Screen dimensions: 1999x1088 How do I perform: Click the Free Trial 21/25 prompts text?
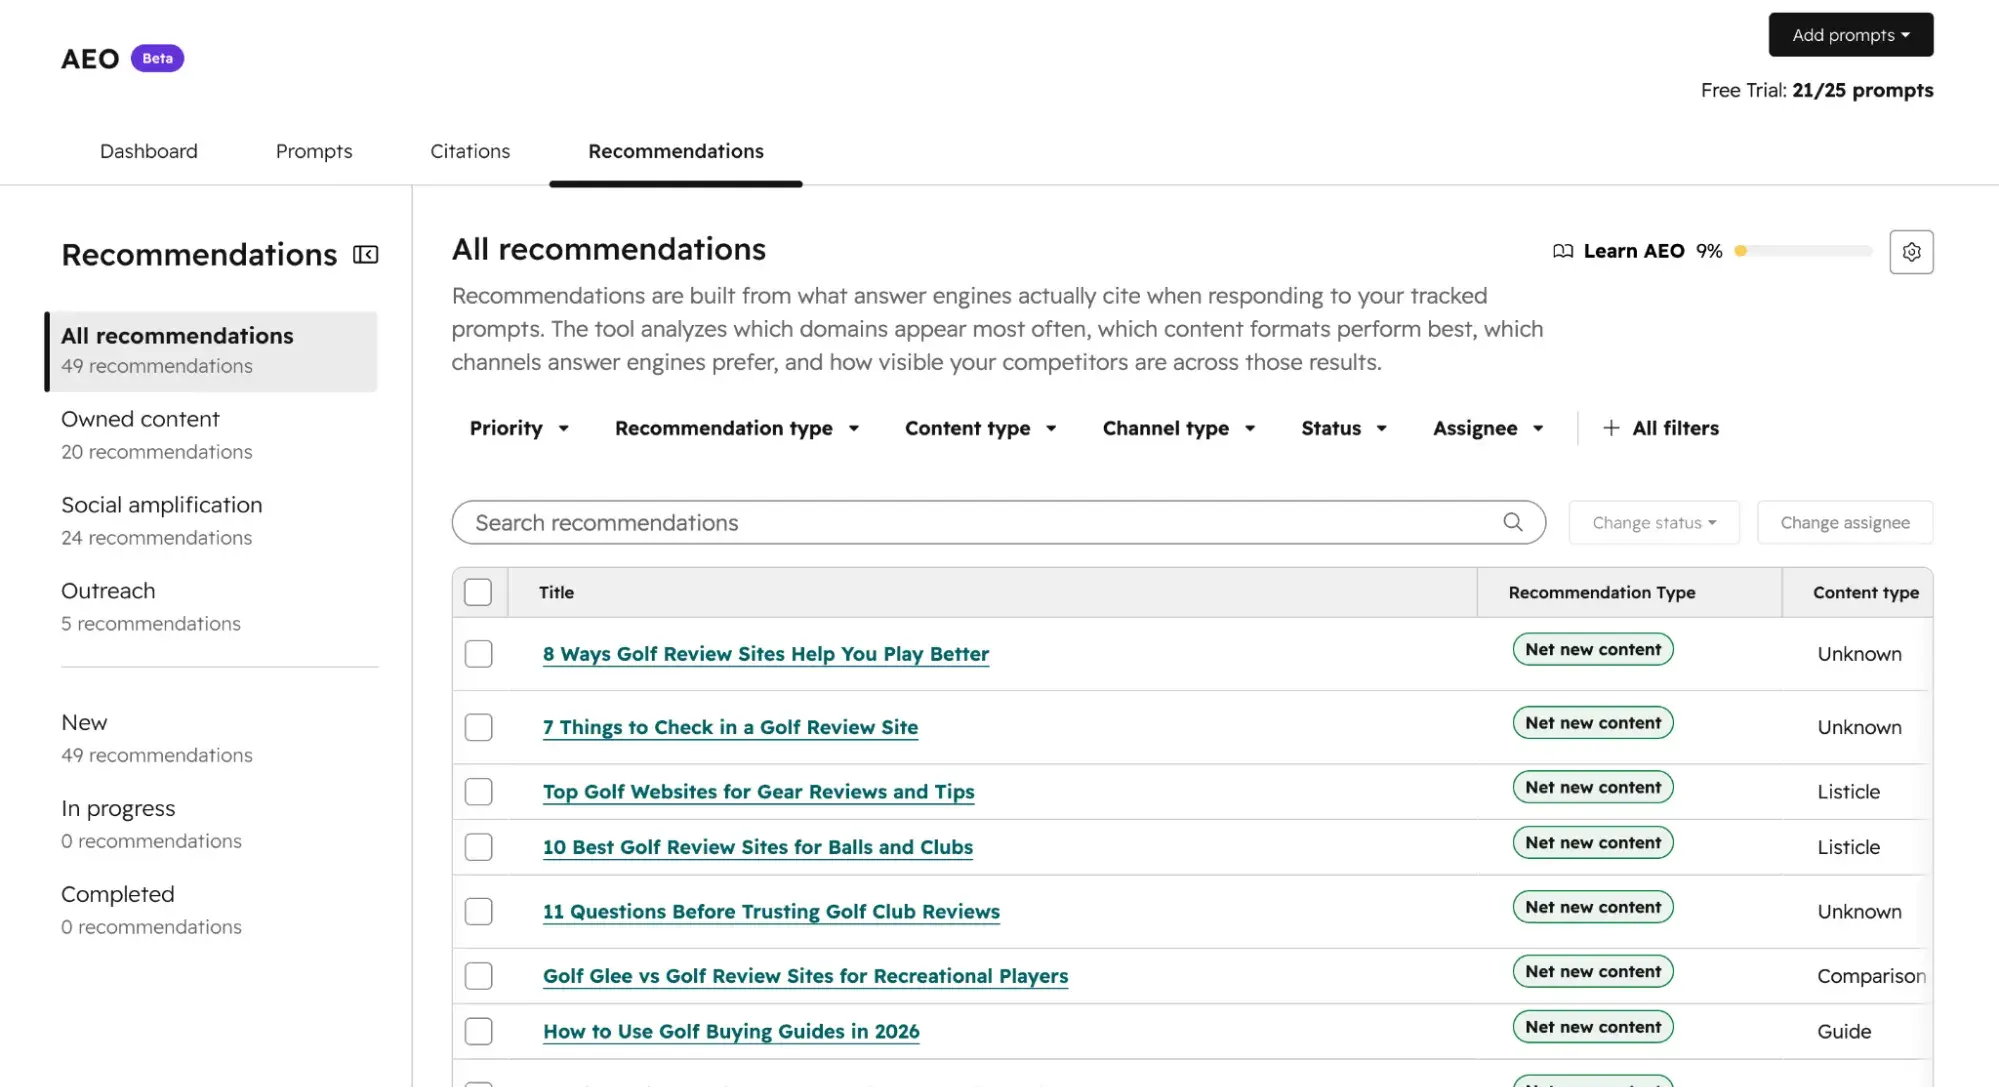[1816, 90]
